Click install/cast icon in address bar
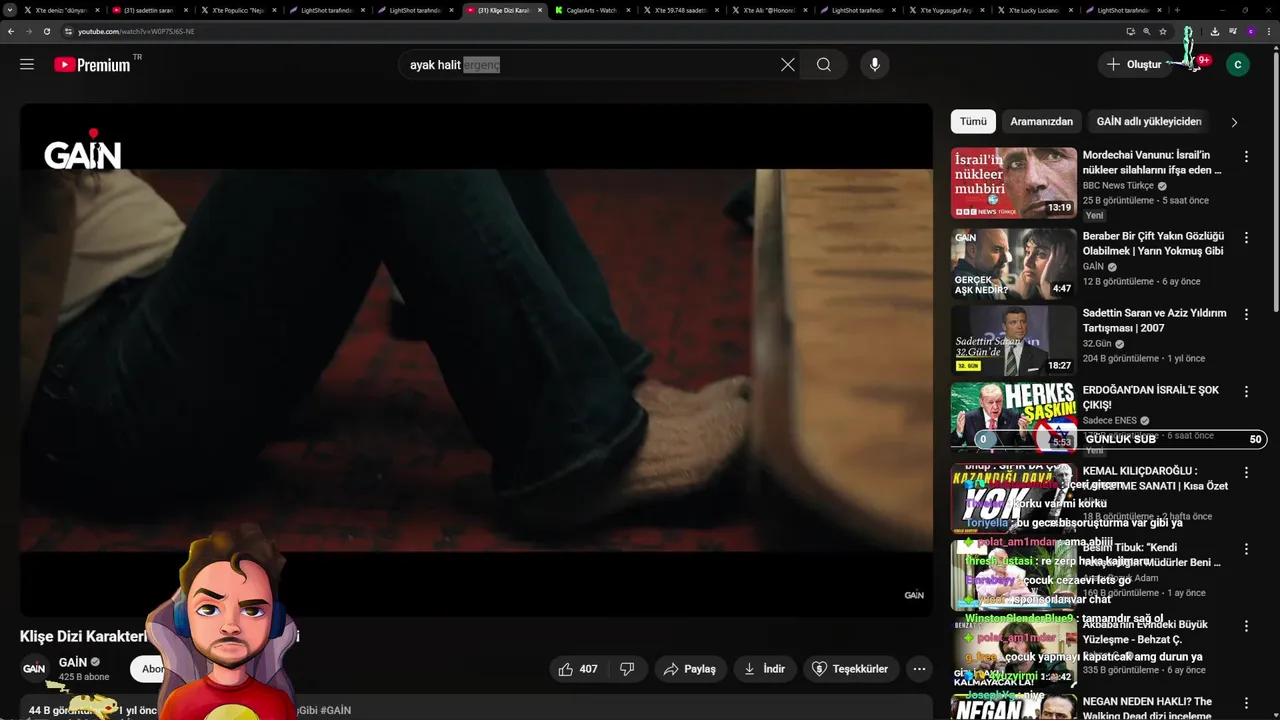The height and width of the screenshot is (720, 1280). (x=1130, y=31)
